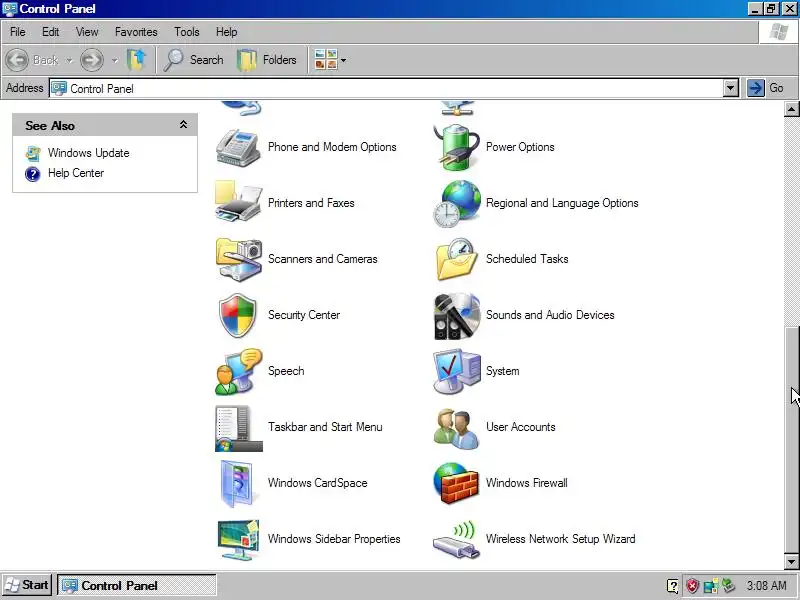Screen dimensions: 800x600
Task: Click the 3:08 AM clock
Action: pos(766,585)
